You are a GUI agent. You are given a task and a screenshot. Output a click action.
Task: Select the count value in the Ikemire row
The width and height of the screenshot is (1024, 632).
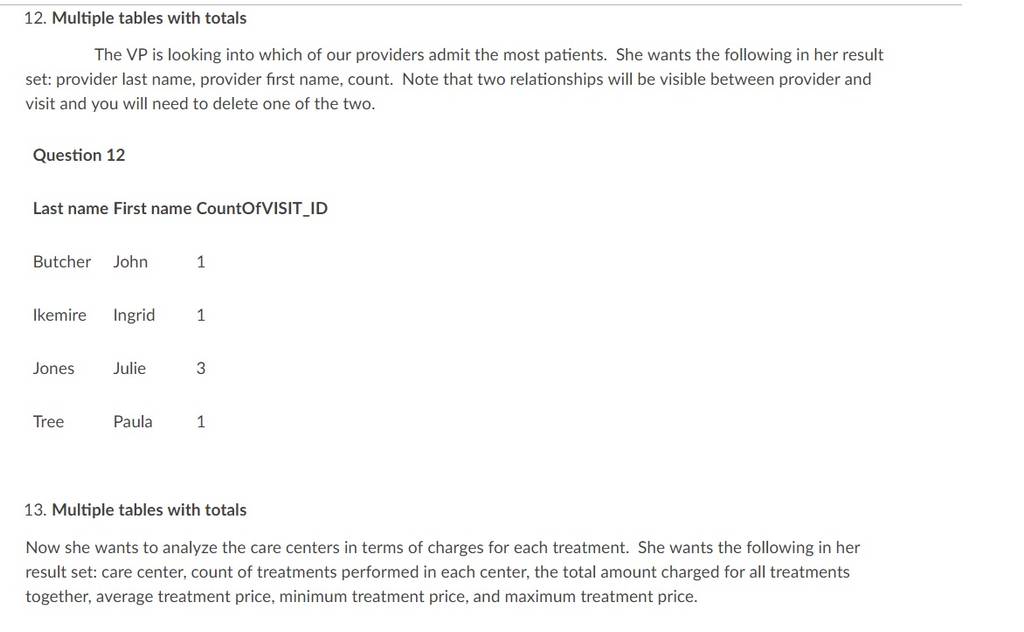point(201,315)
